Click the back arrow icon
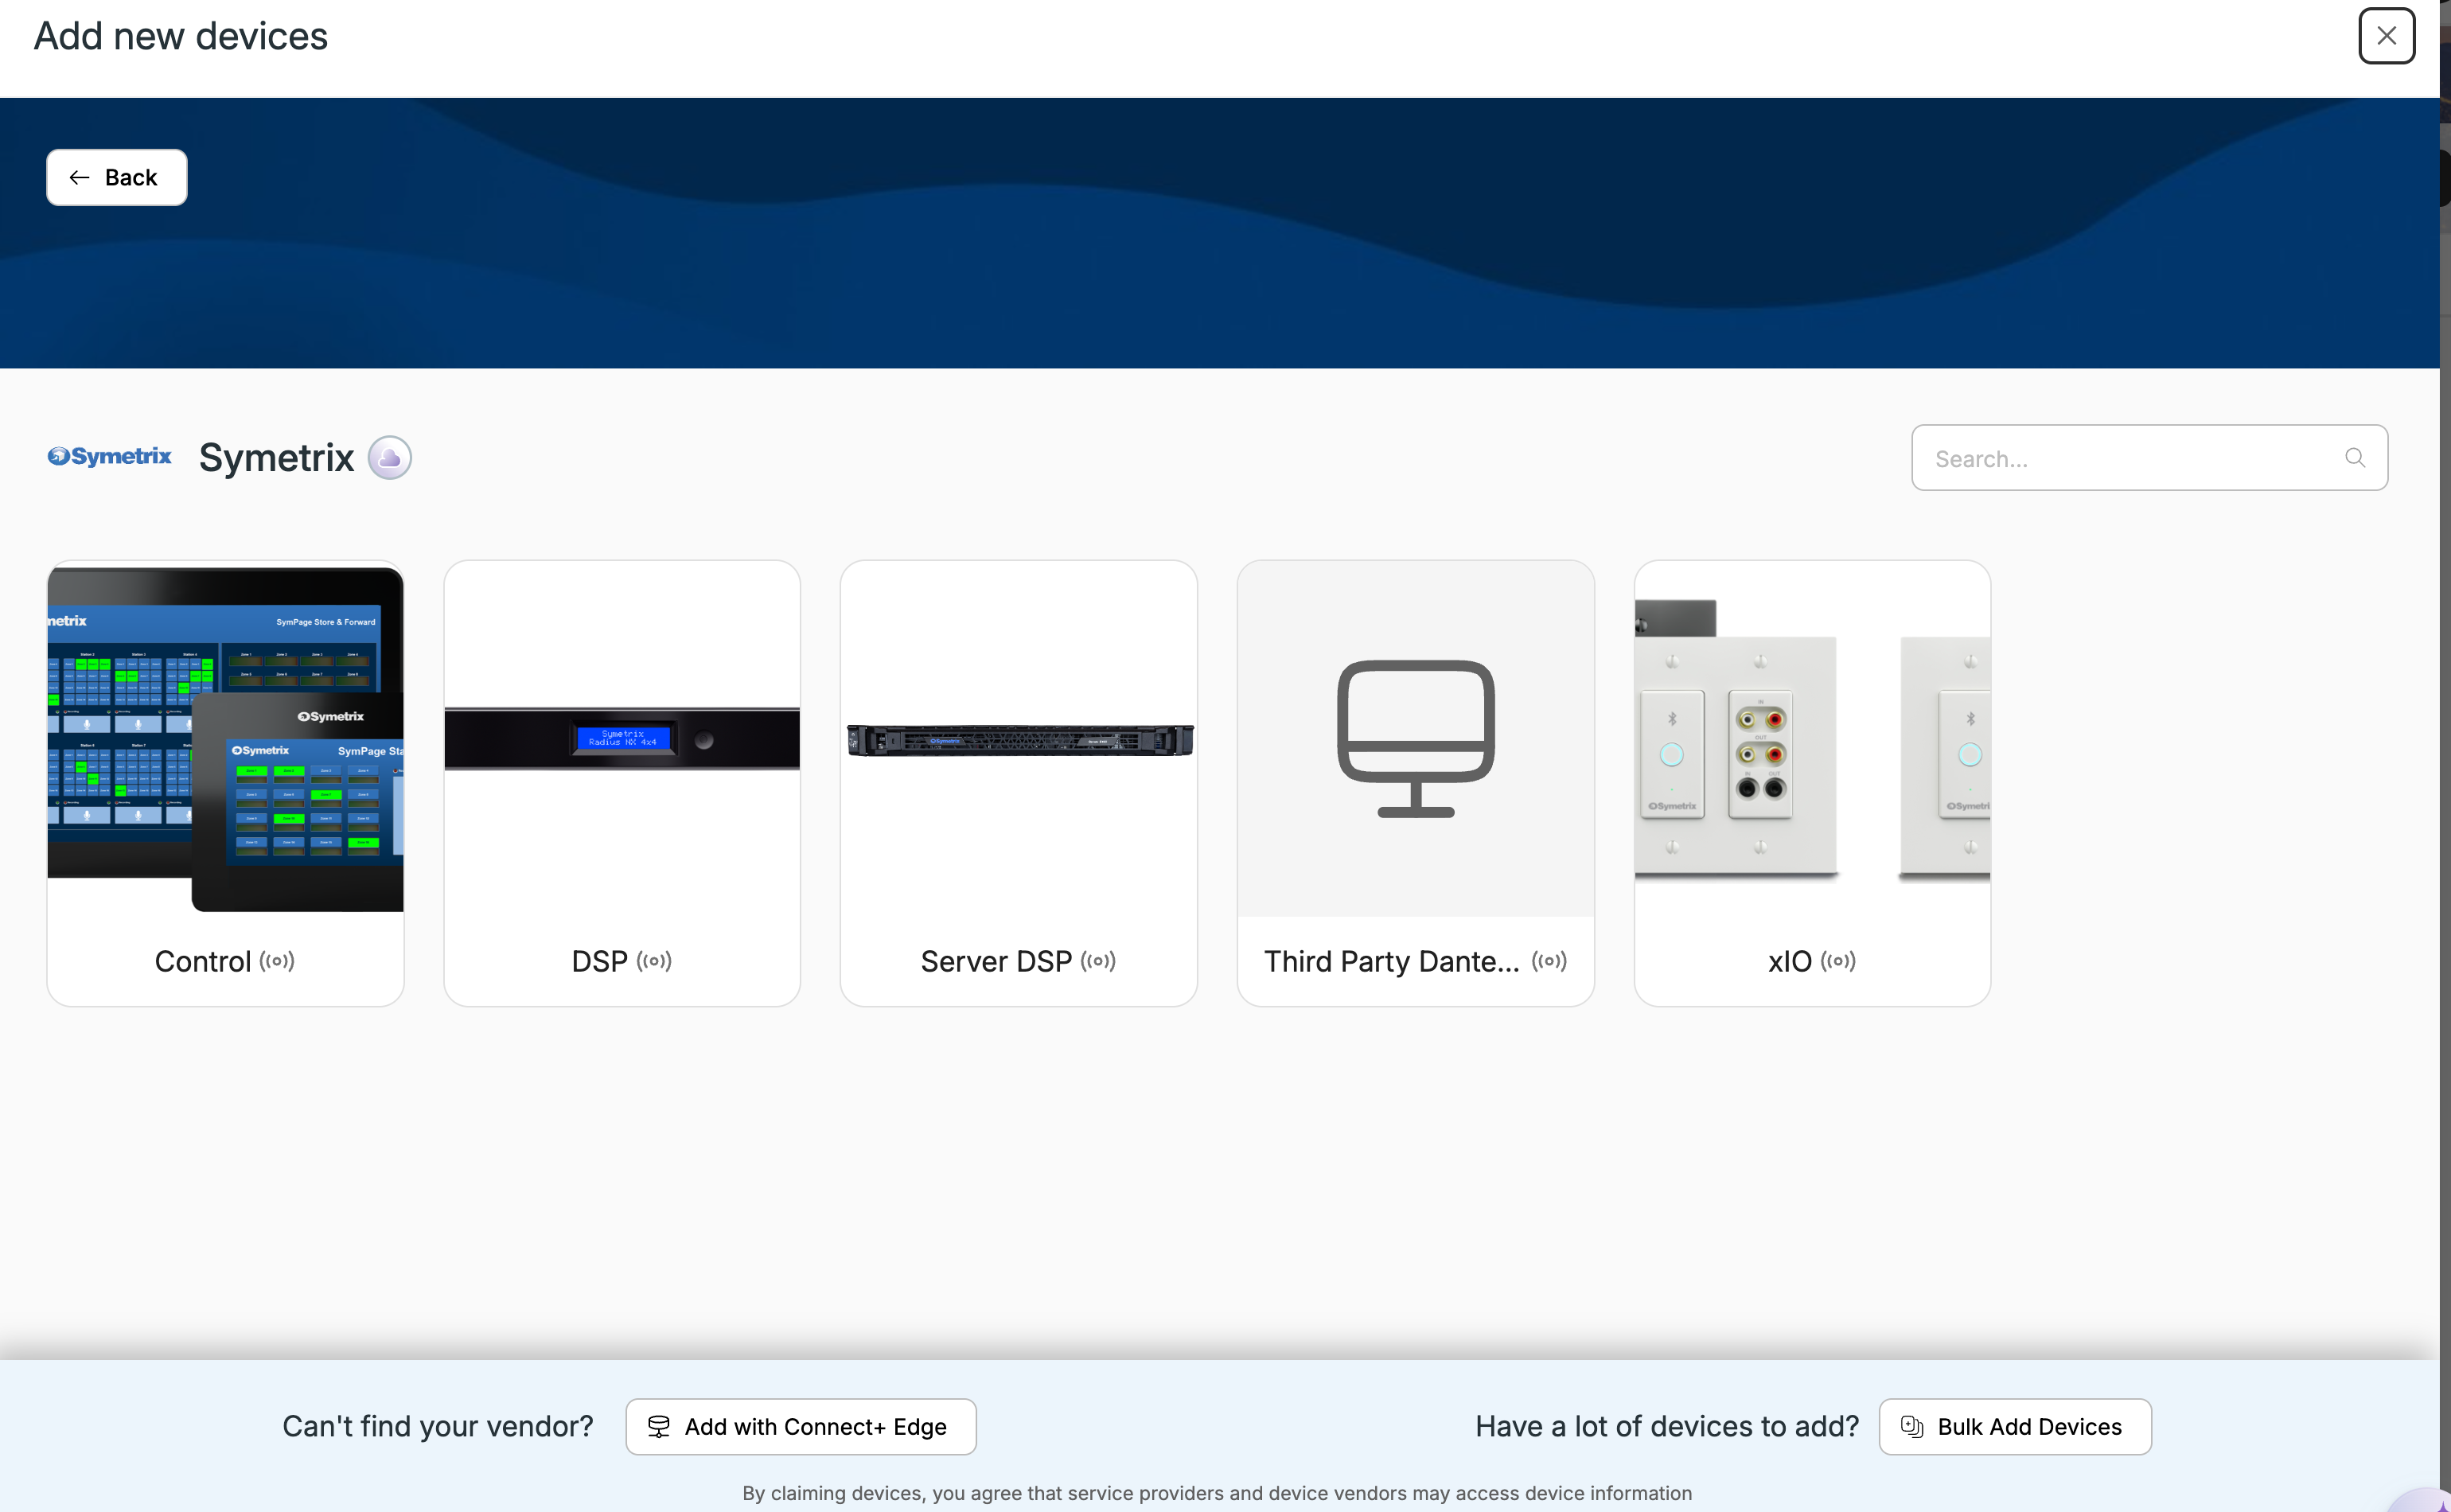 tap(79, 177)
